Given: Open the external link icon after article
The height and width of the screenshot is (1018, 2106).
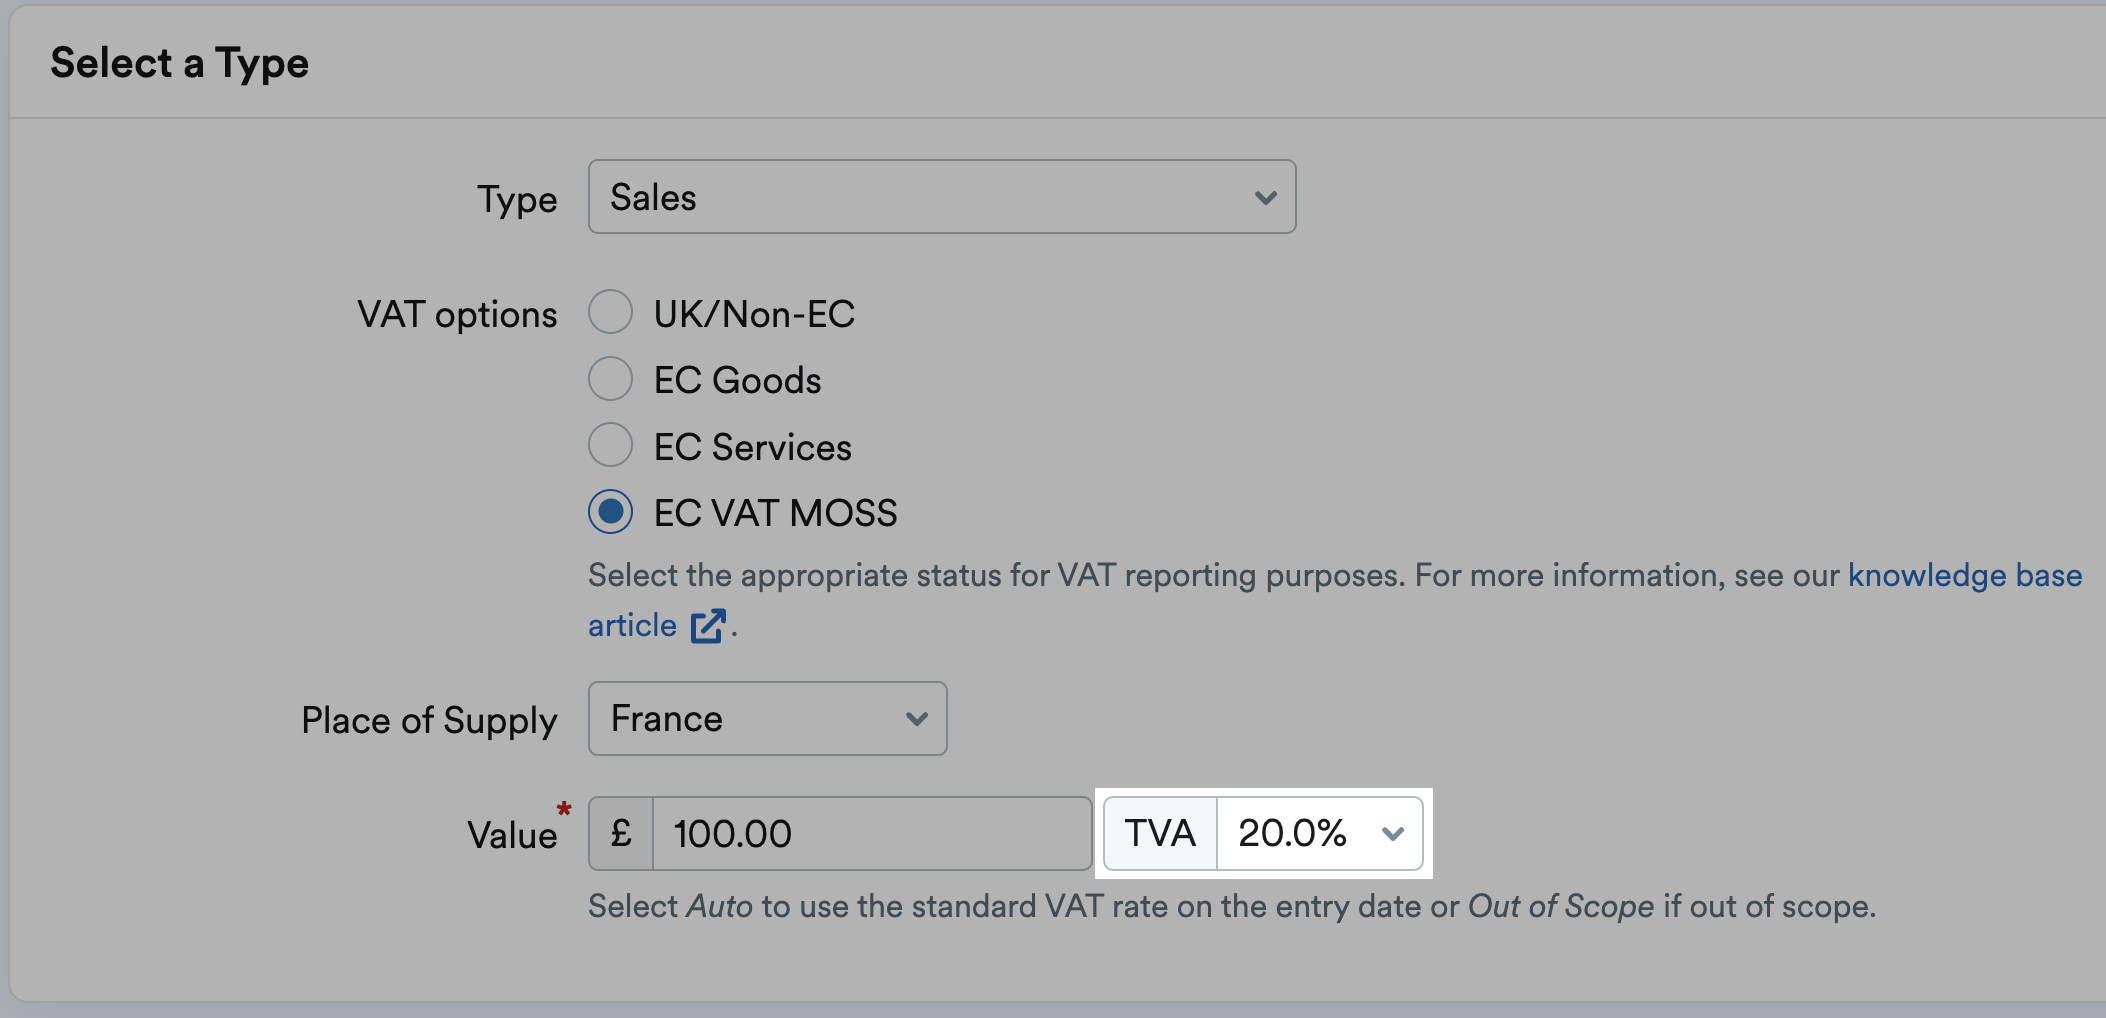Looking at the screenshot, I should tap(707, 626).
